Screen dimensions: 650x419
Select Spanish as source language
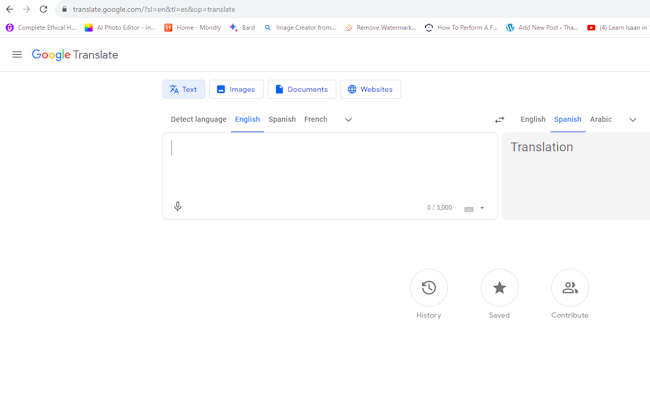tap(282, 119)
